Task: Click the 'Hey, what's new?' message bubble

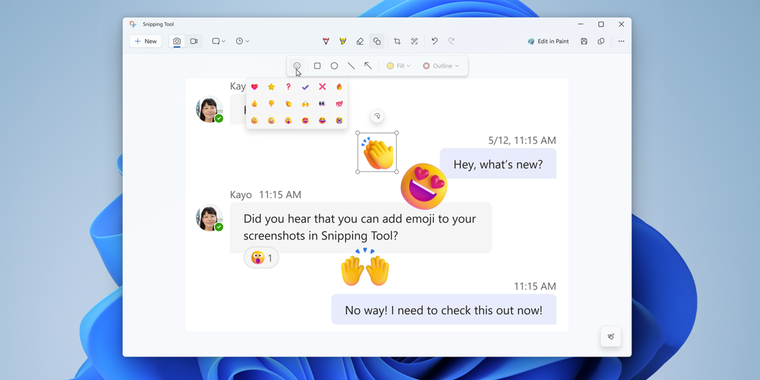Action: [x=498, y=164]
